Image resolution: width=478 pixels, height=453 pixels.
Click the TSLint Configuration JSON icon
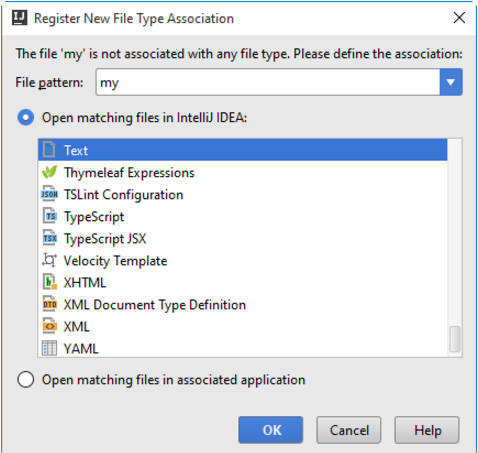pos(49,194)
